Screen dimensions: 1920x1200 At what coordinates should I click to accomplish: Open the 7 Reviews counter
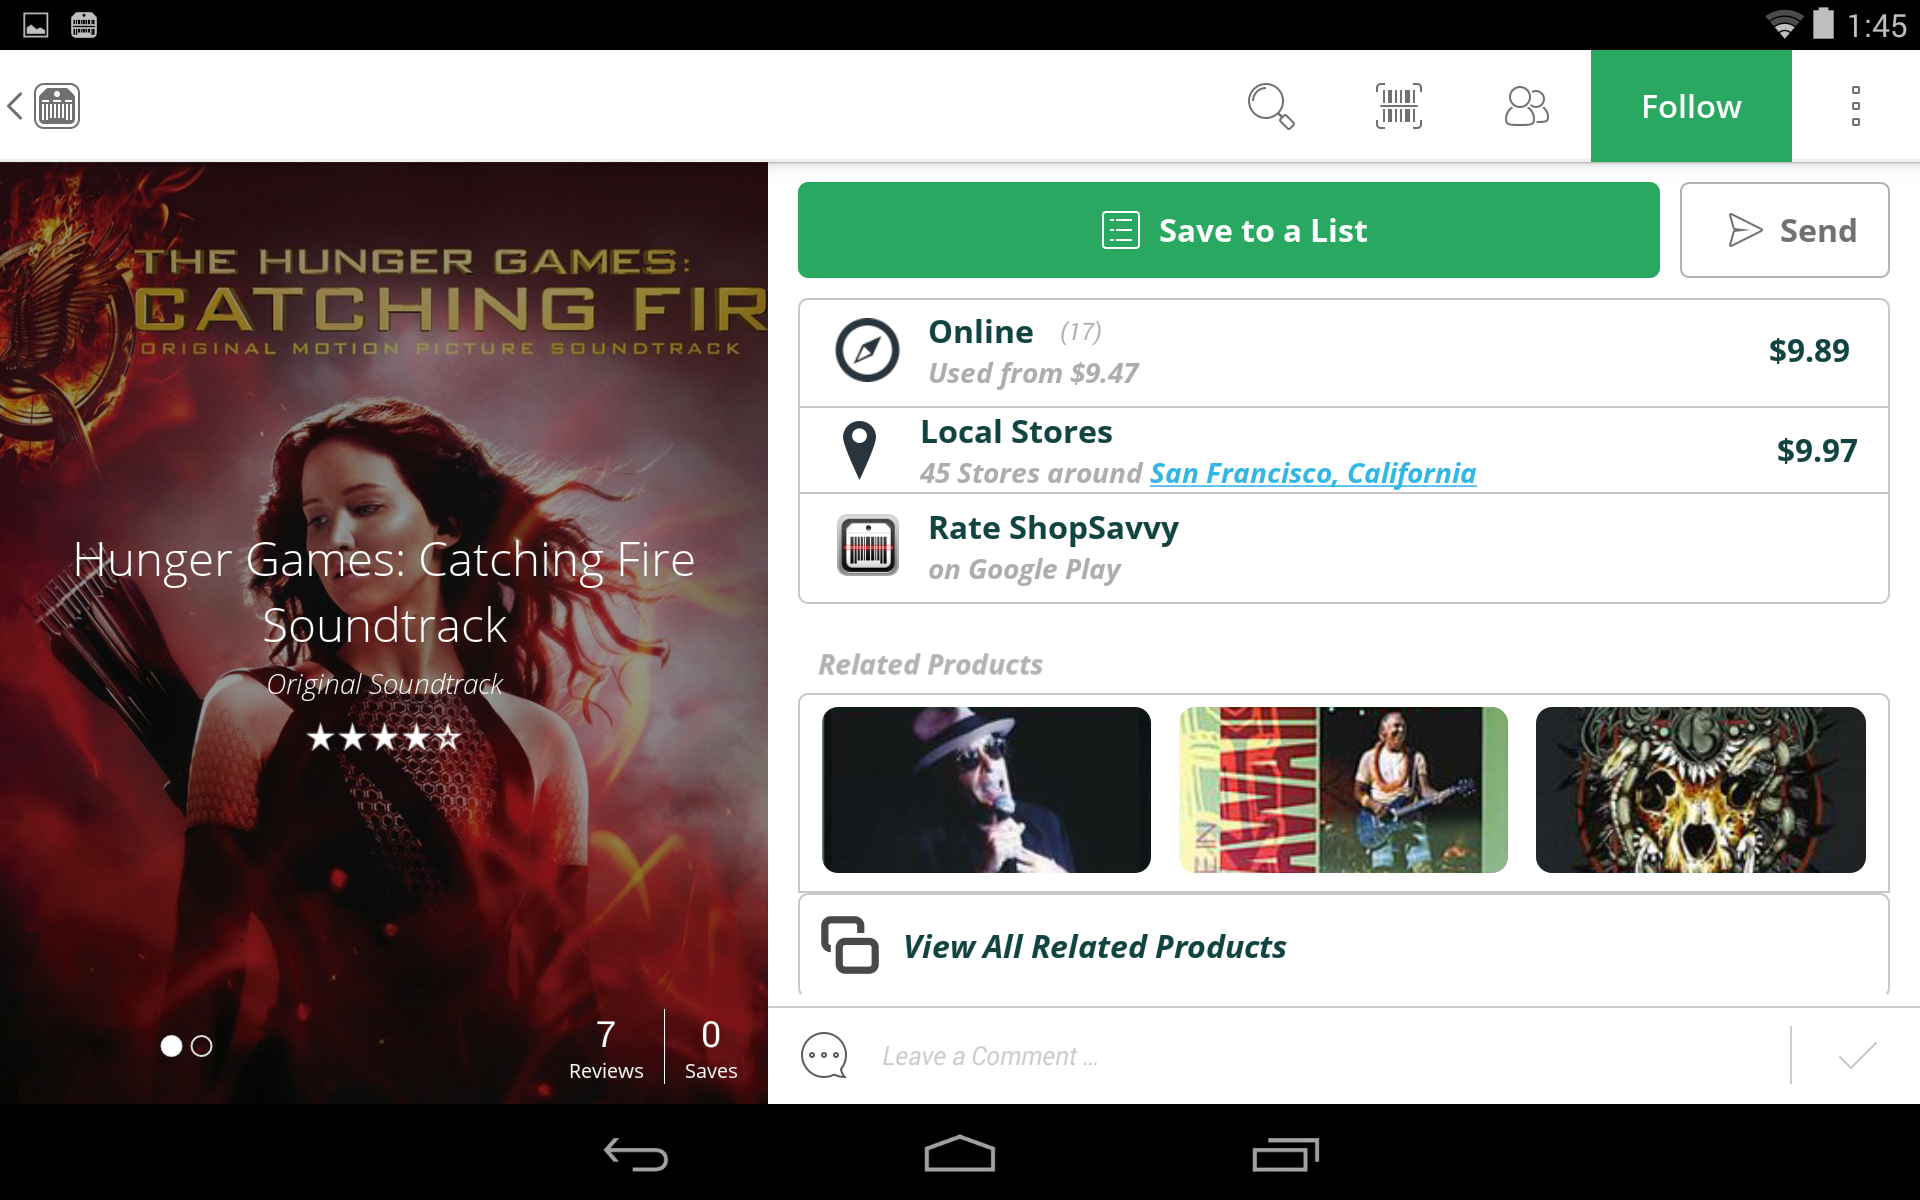606,1048
